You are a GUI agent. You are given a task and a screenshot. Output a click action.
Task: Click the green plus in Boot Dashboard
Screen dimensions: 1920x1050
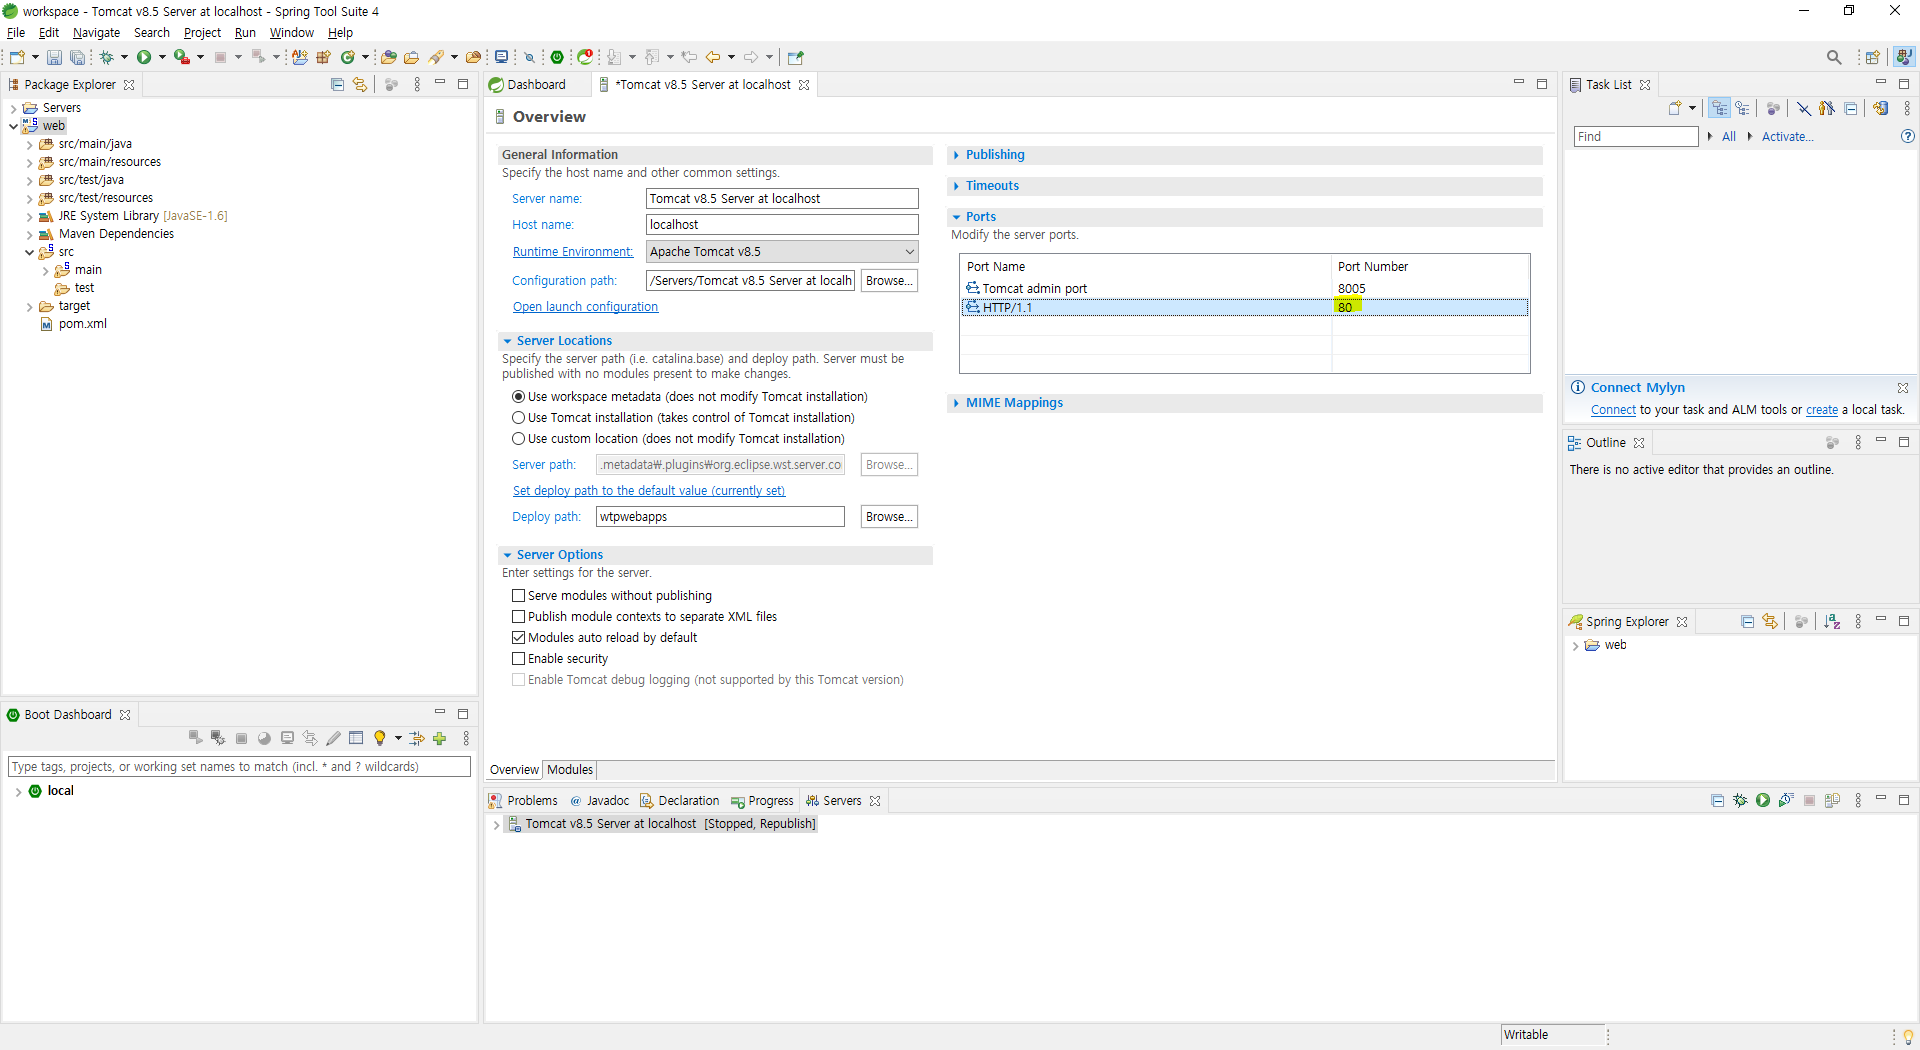pyautogui.click(x=439, y=739)
